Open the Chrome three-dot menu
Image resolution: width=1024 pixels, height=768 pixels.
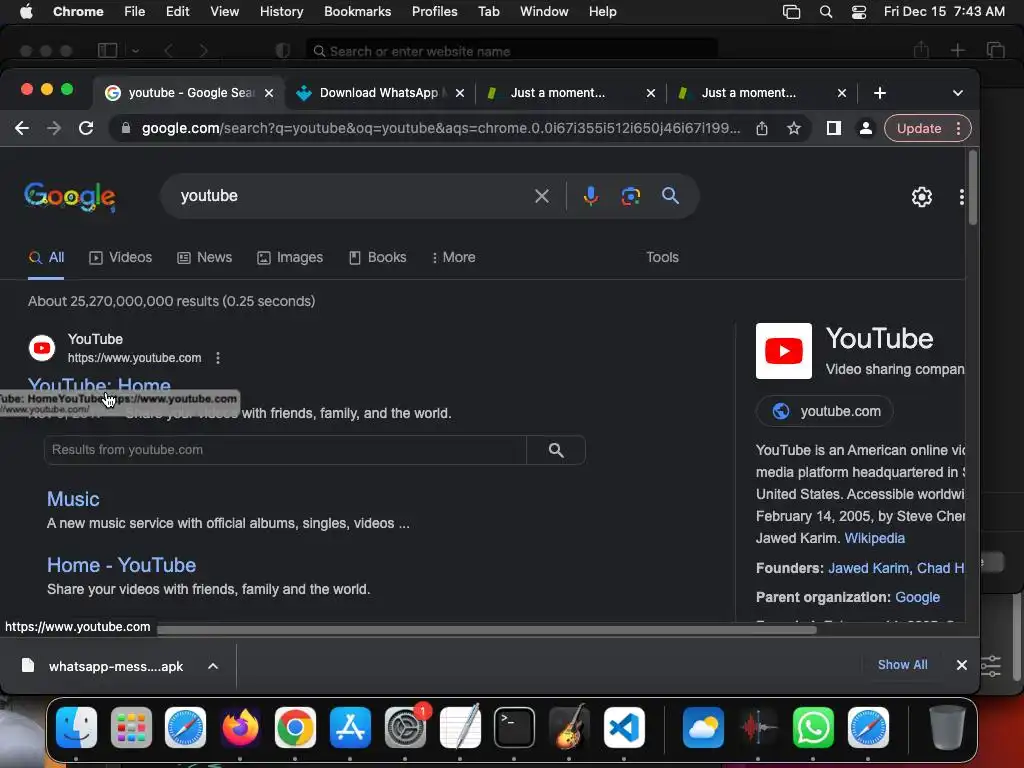point(958,128)
